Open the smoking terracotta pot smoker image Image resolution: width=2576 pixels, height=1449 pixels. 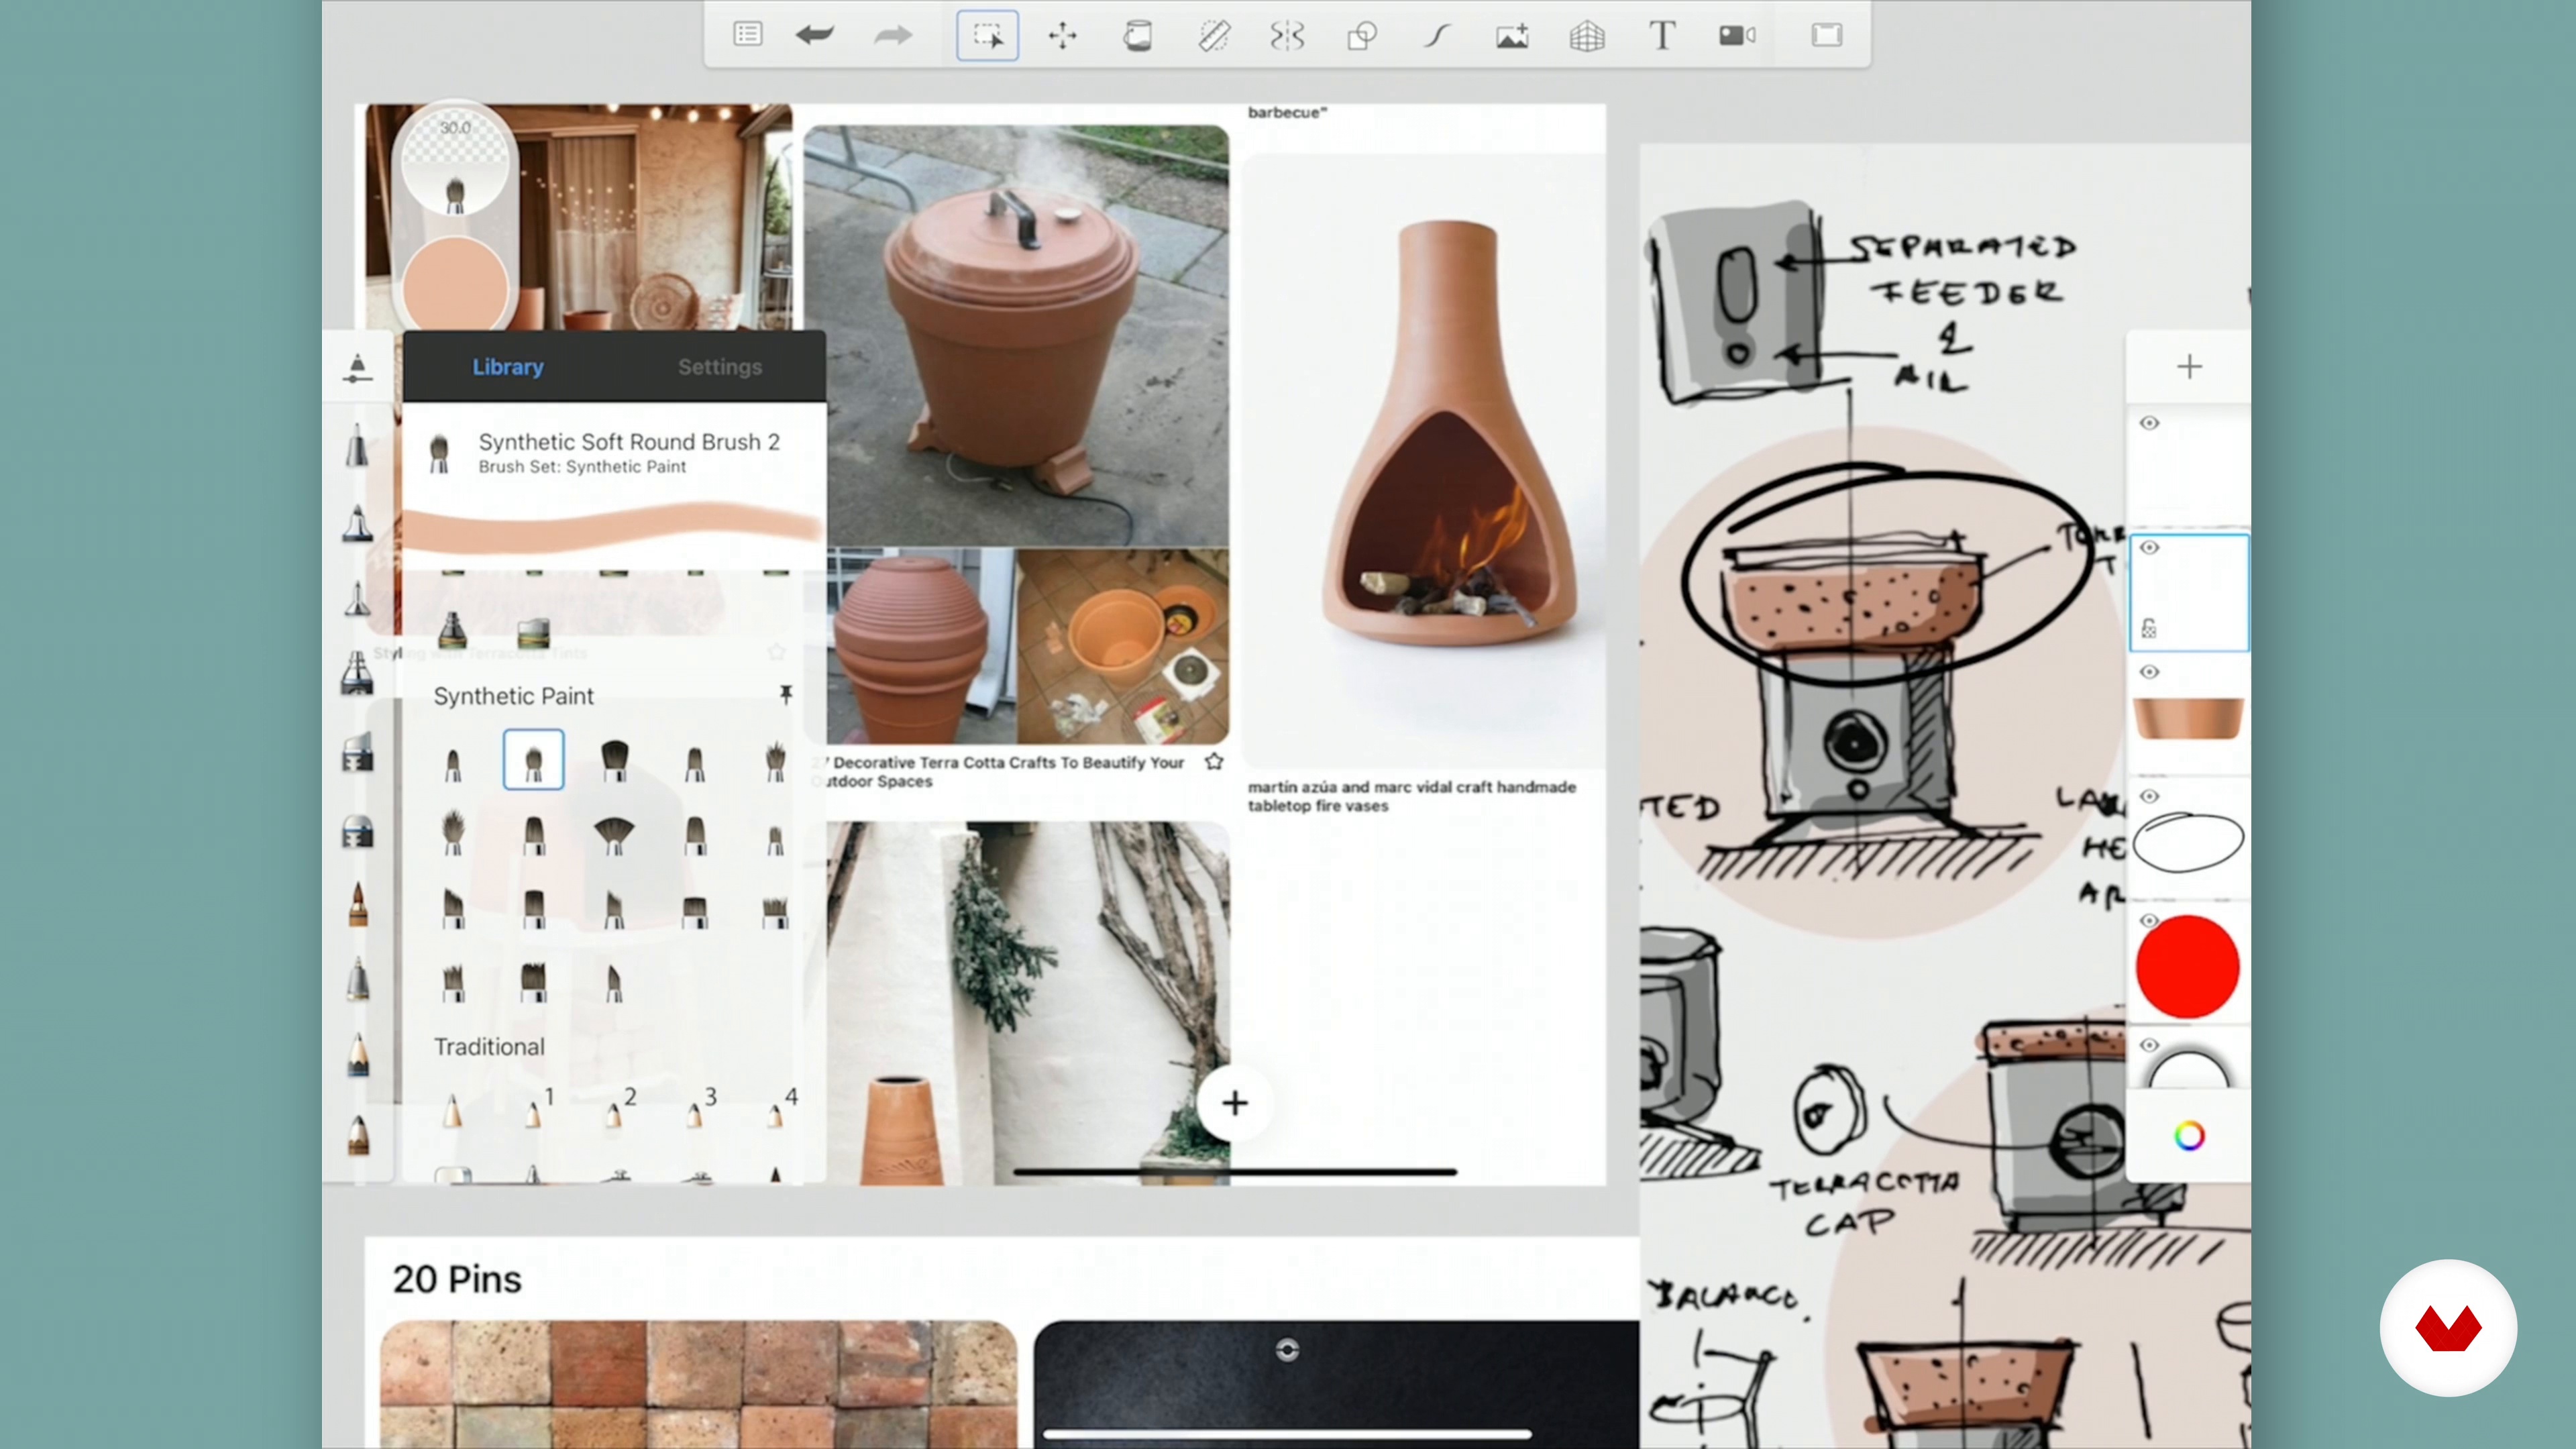click(1016, 336)
